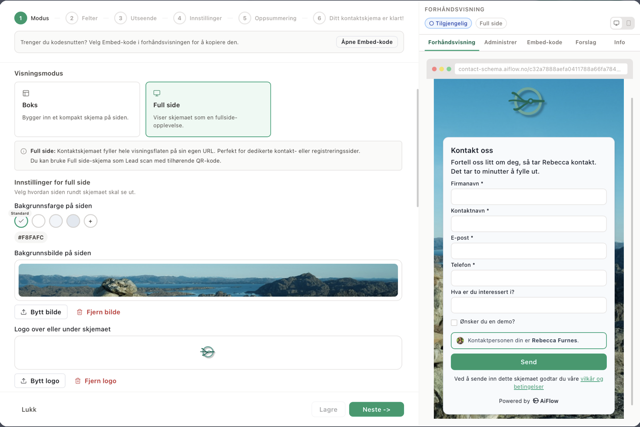The image size is (640, 427).
Task: Go to step 5 Oppsummering
Action: pyautogui.click(x=268, y=18)
